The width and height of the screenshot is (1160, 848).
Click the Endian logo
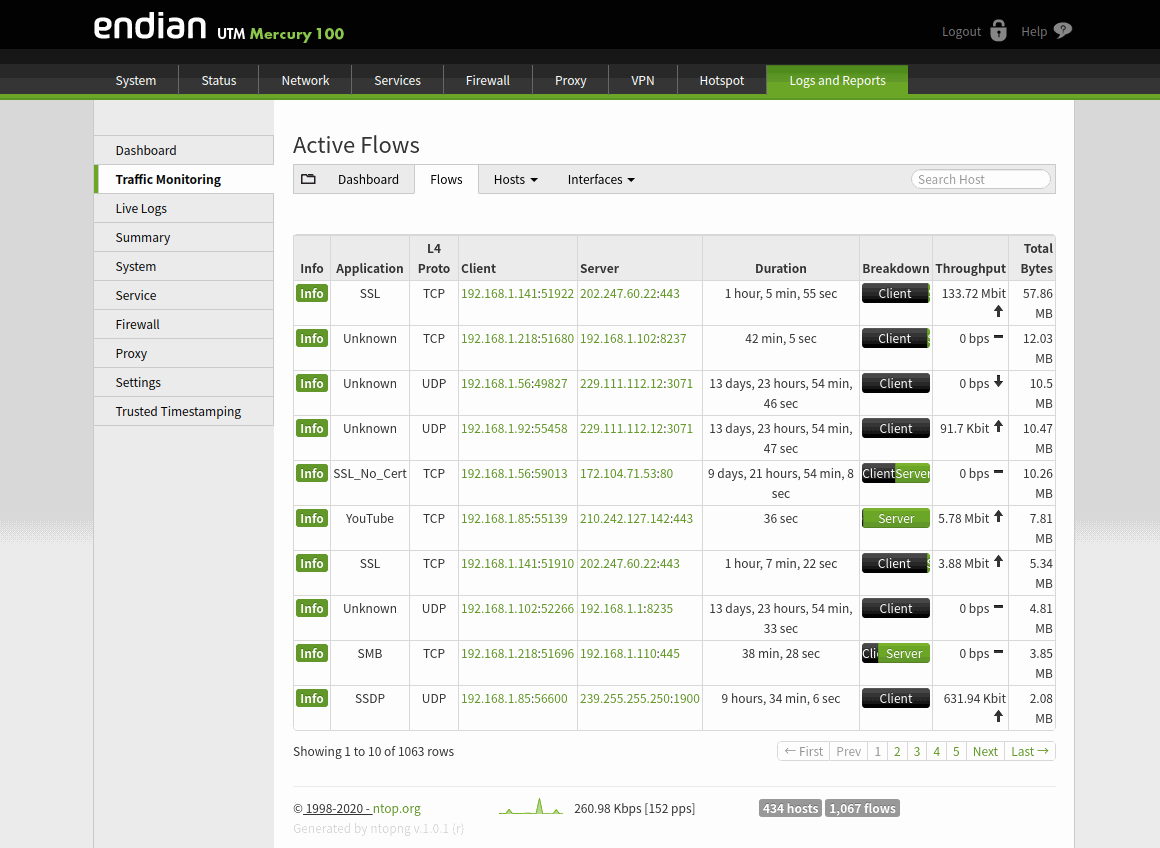(x=150, y=27)
